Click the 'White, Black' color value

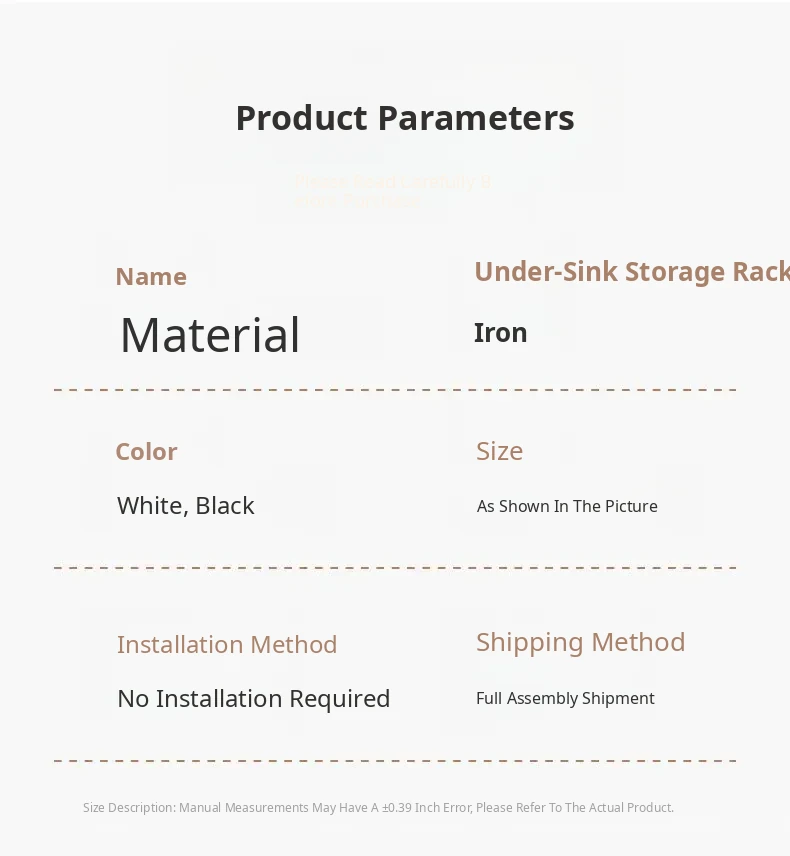186,506
